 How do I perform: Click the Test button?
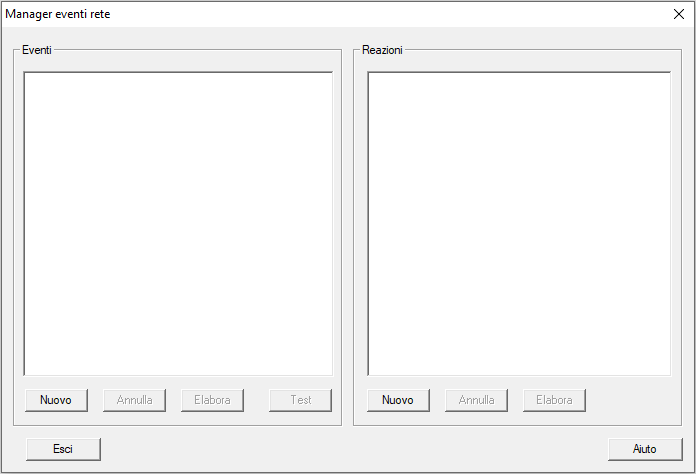(301, 400)
